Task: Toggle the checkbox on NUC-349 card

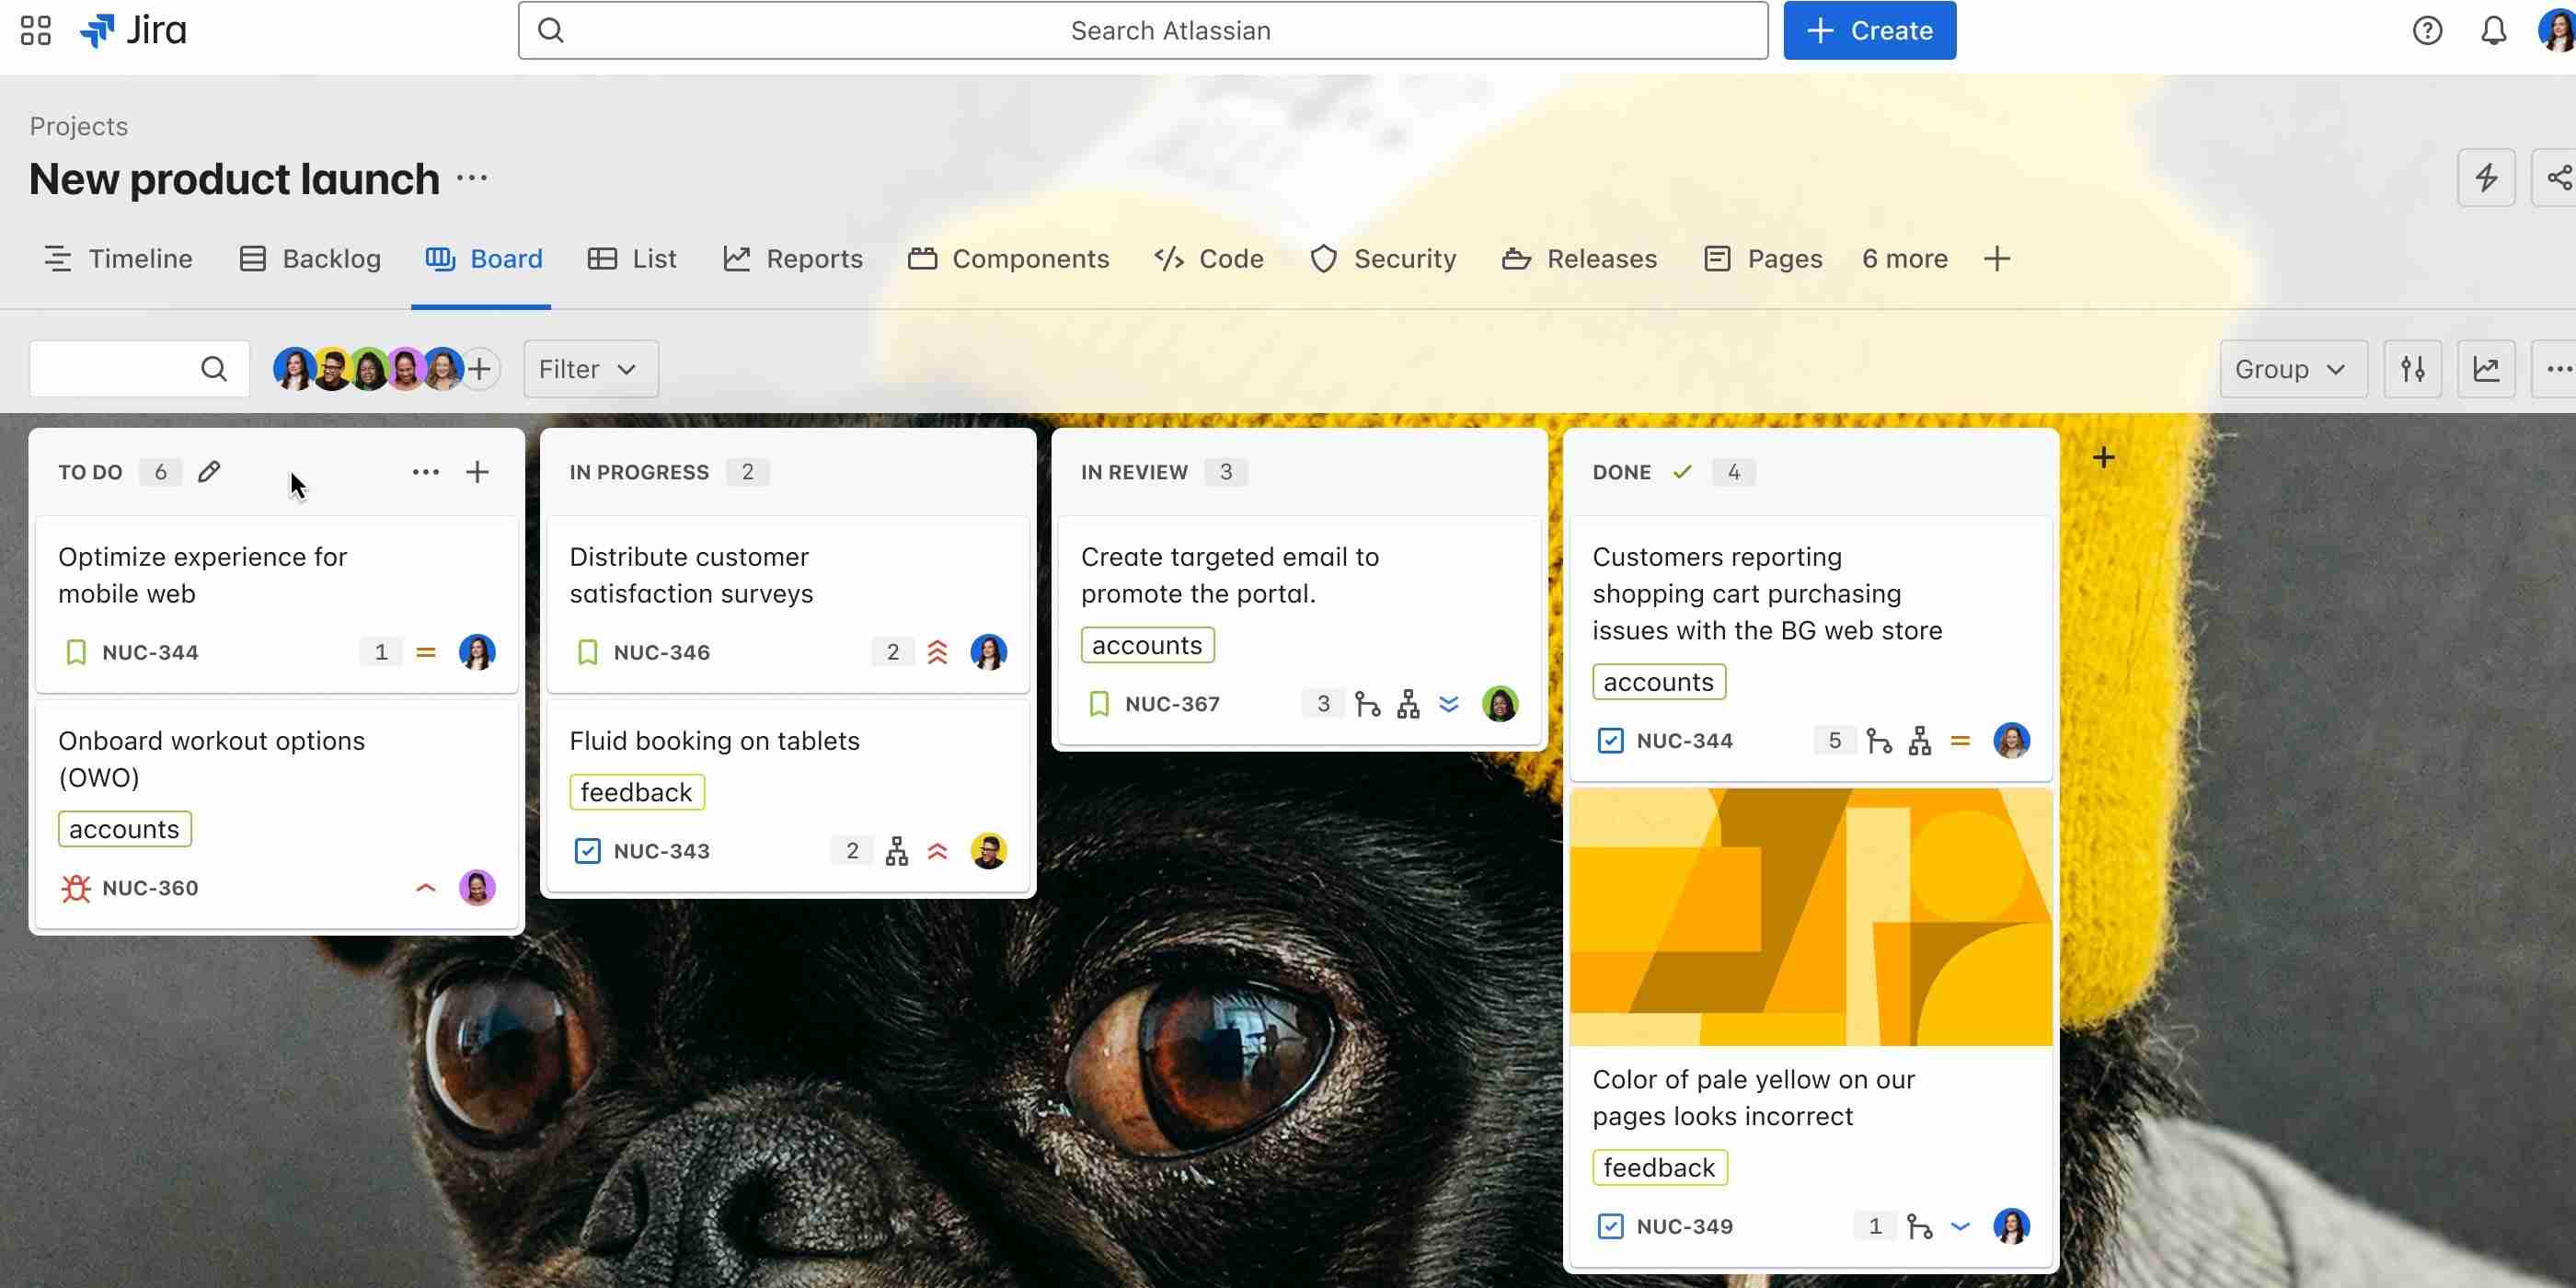Action: click(x=1610, y=1225)
